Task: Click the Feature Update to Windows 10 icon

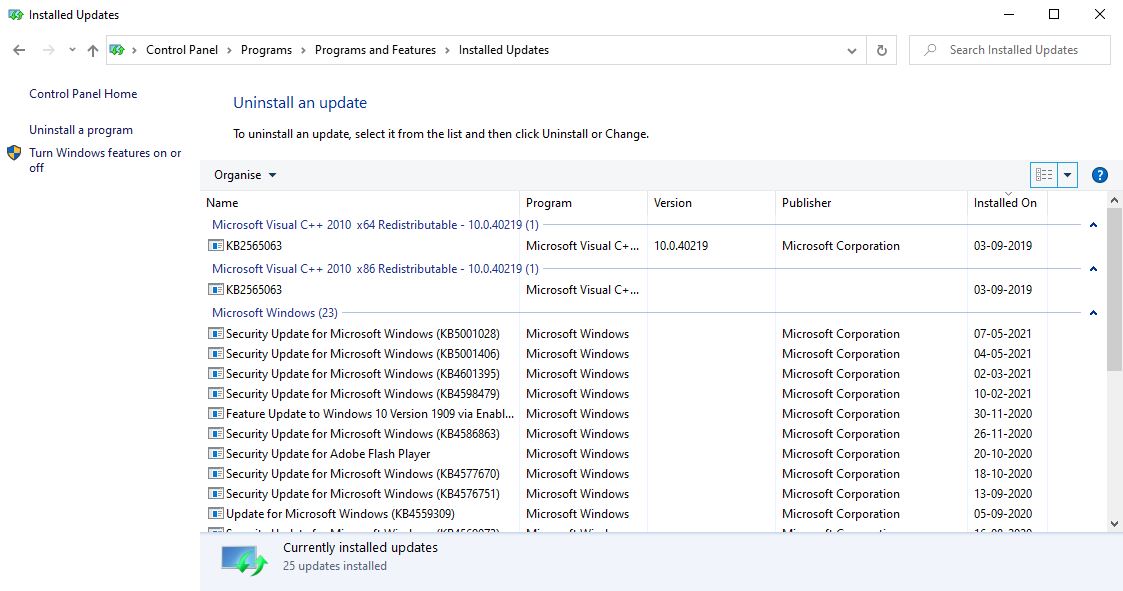Action: [x=216, y=414]
